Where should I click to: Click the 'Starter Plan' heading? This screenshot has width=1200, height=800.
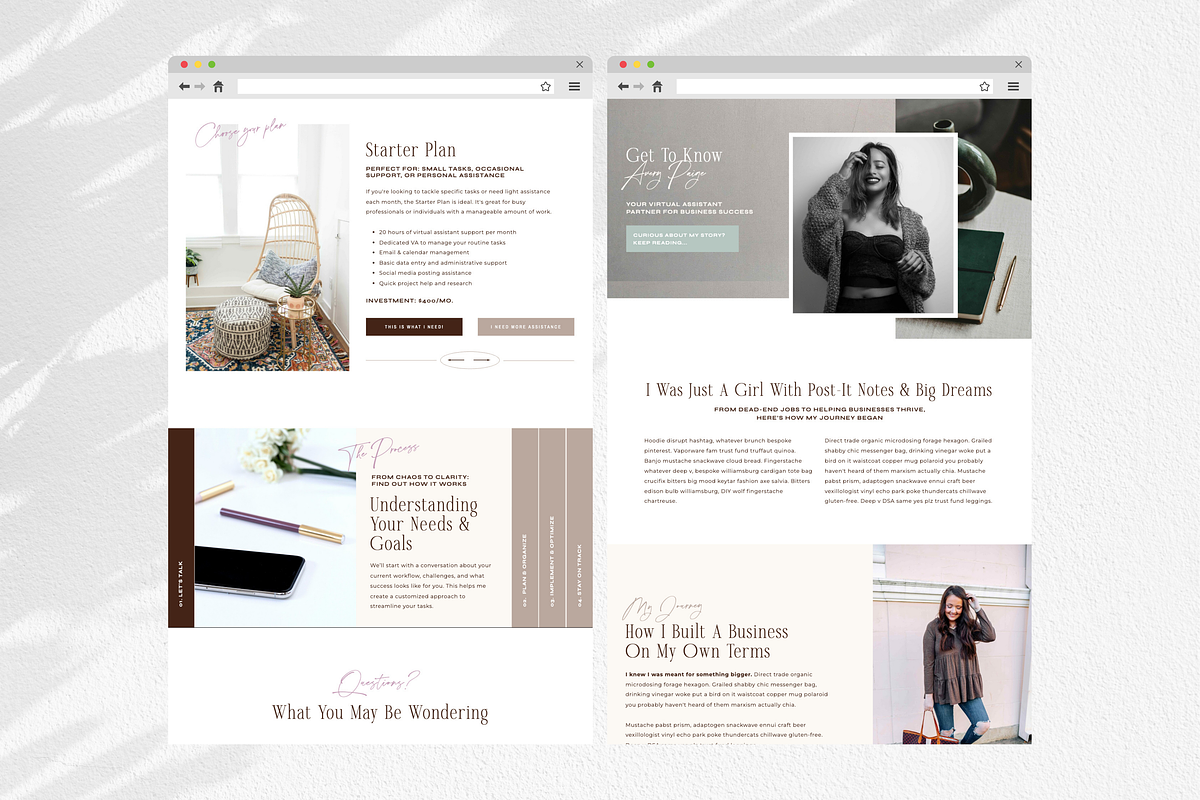click(x=411, y=151)
